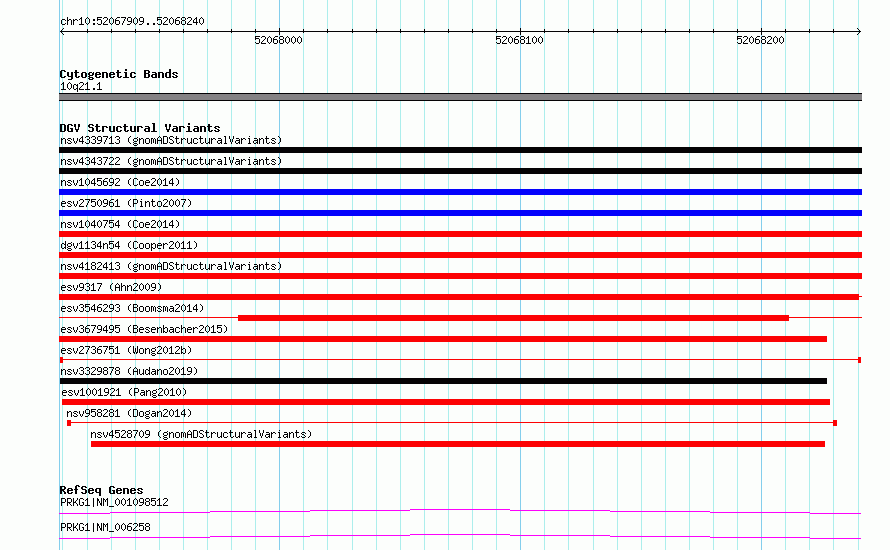
Task: Click ruler position 52068000
Action: click(278, 40)
